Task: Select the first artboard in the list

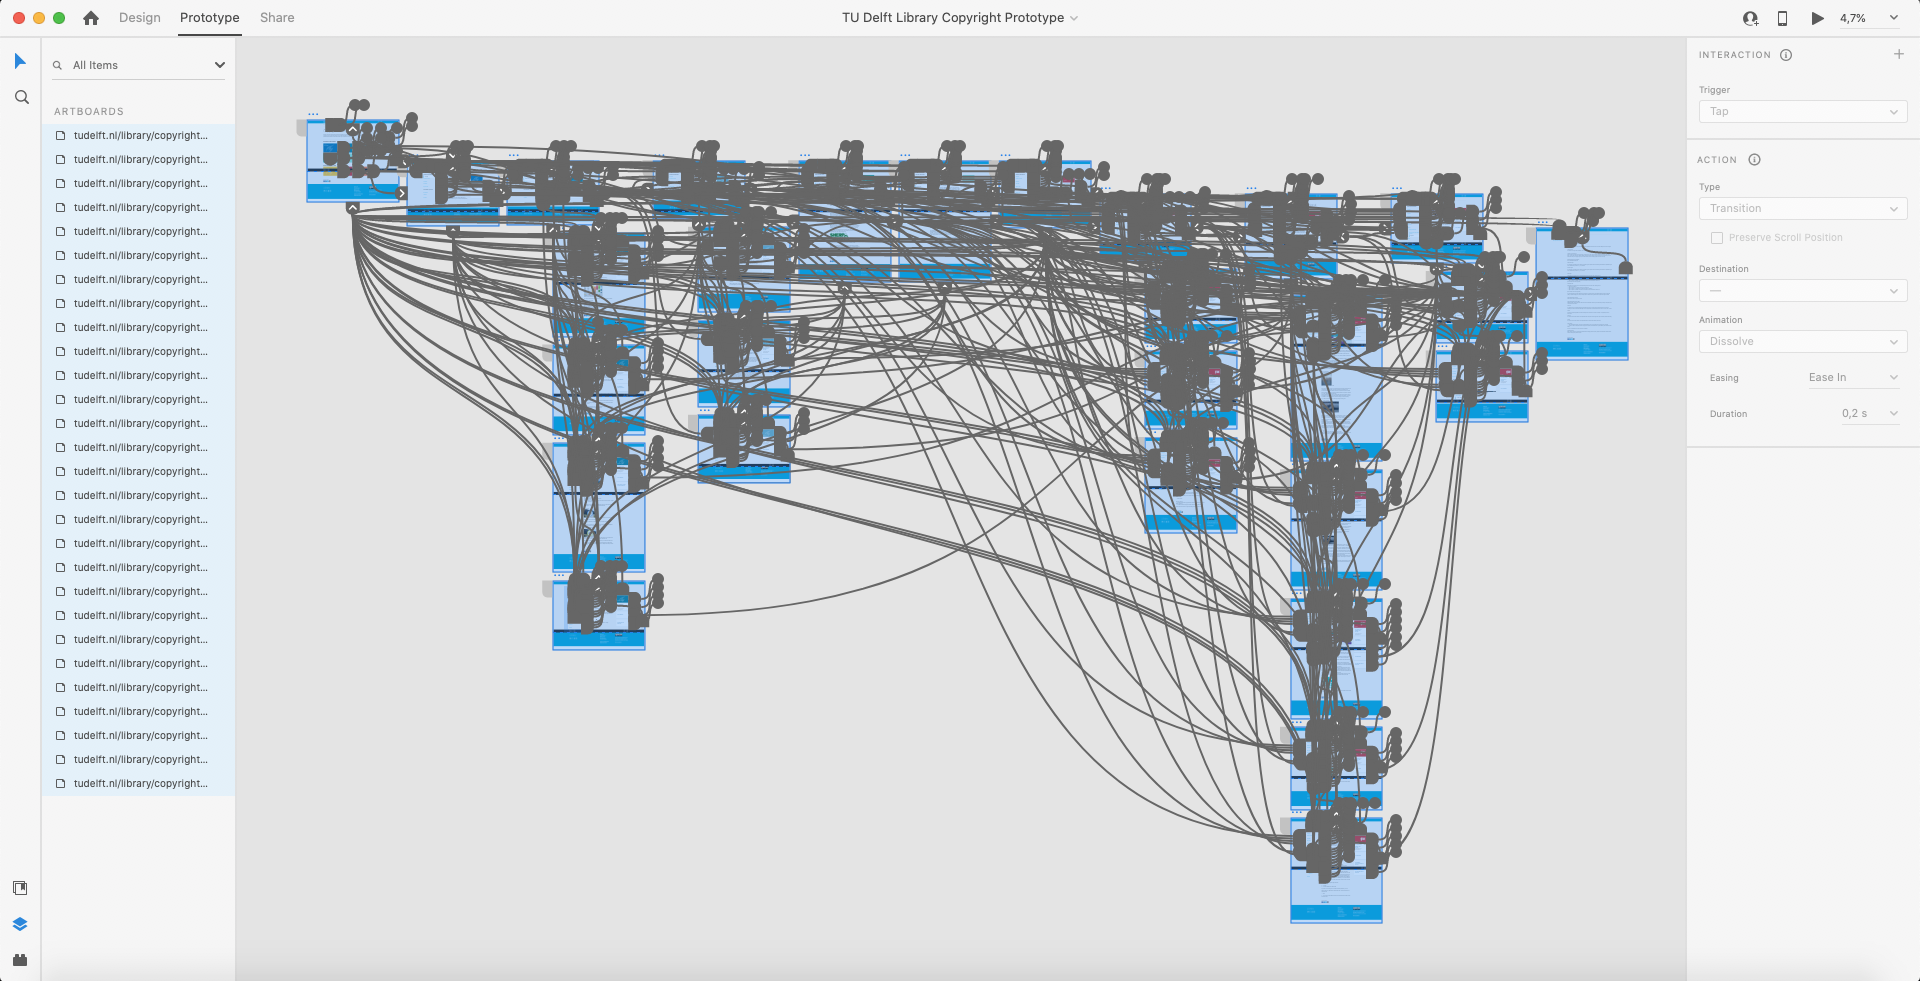Action: click(140, 135)
